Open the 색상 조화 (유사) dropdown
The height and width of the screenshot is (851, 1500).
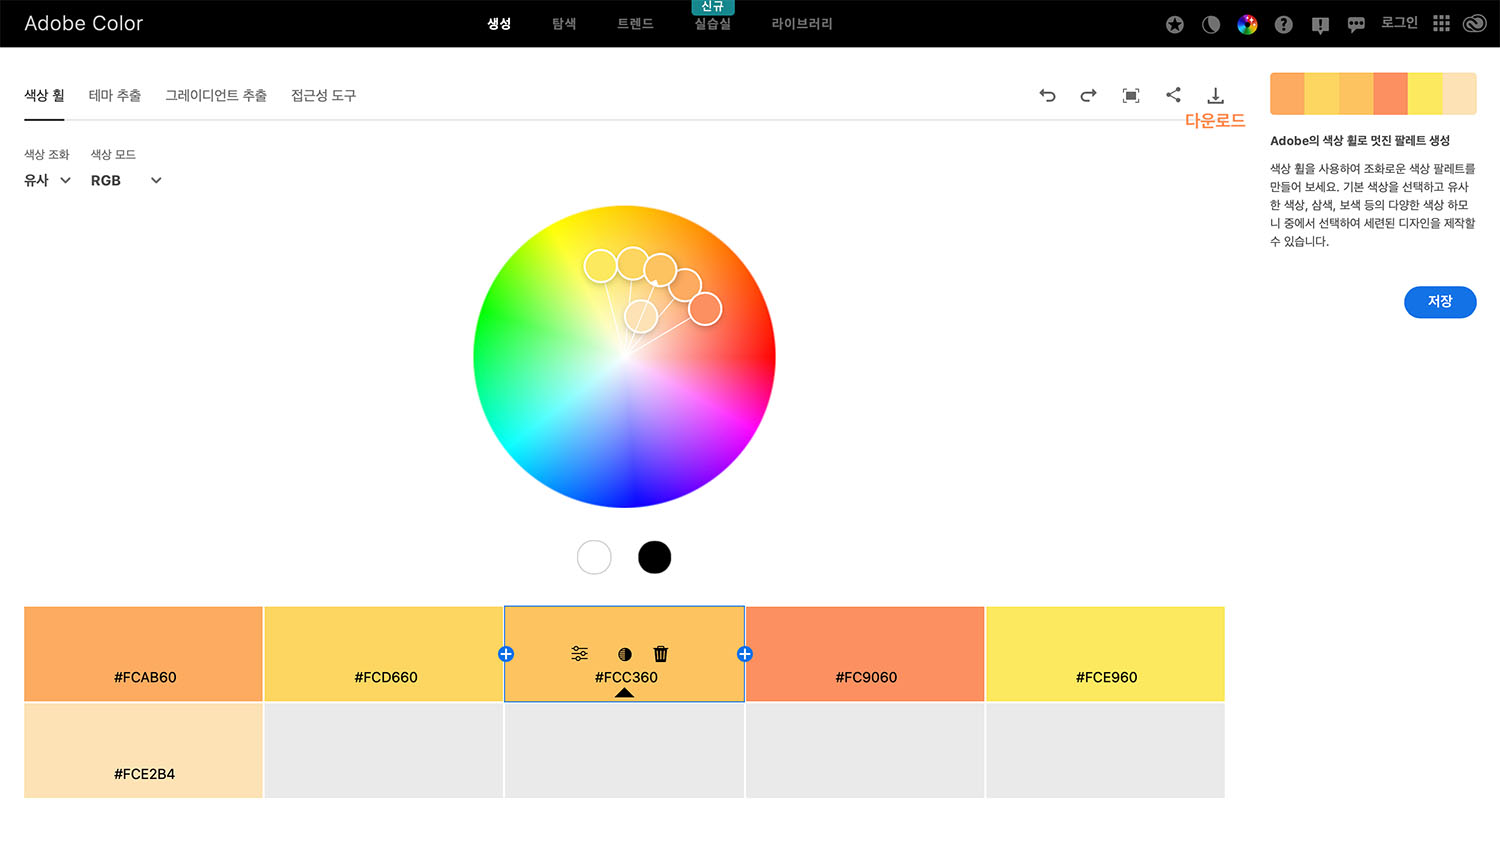coord(47,180)
